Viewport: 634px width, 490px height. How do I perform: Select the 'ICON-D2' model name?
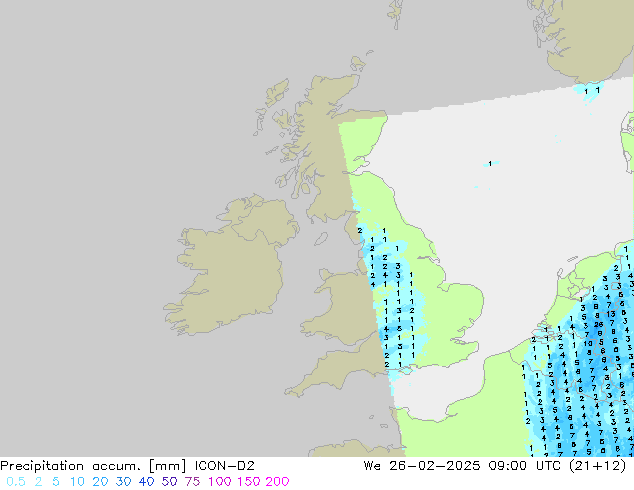[x=225, y=466]
